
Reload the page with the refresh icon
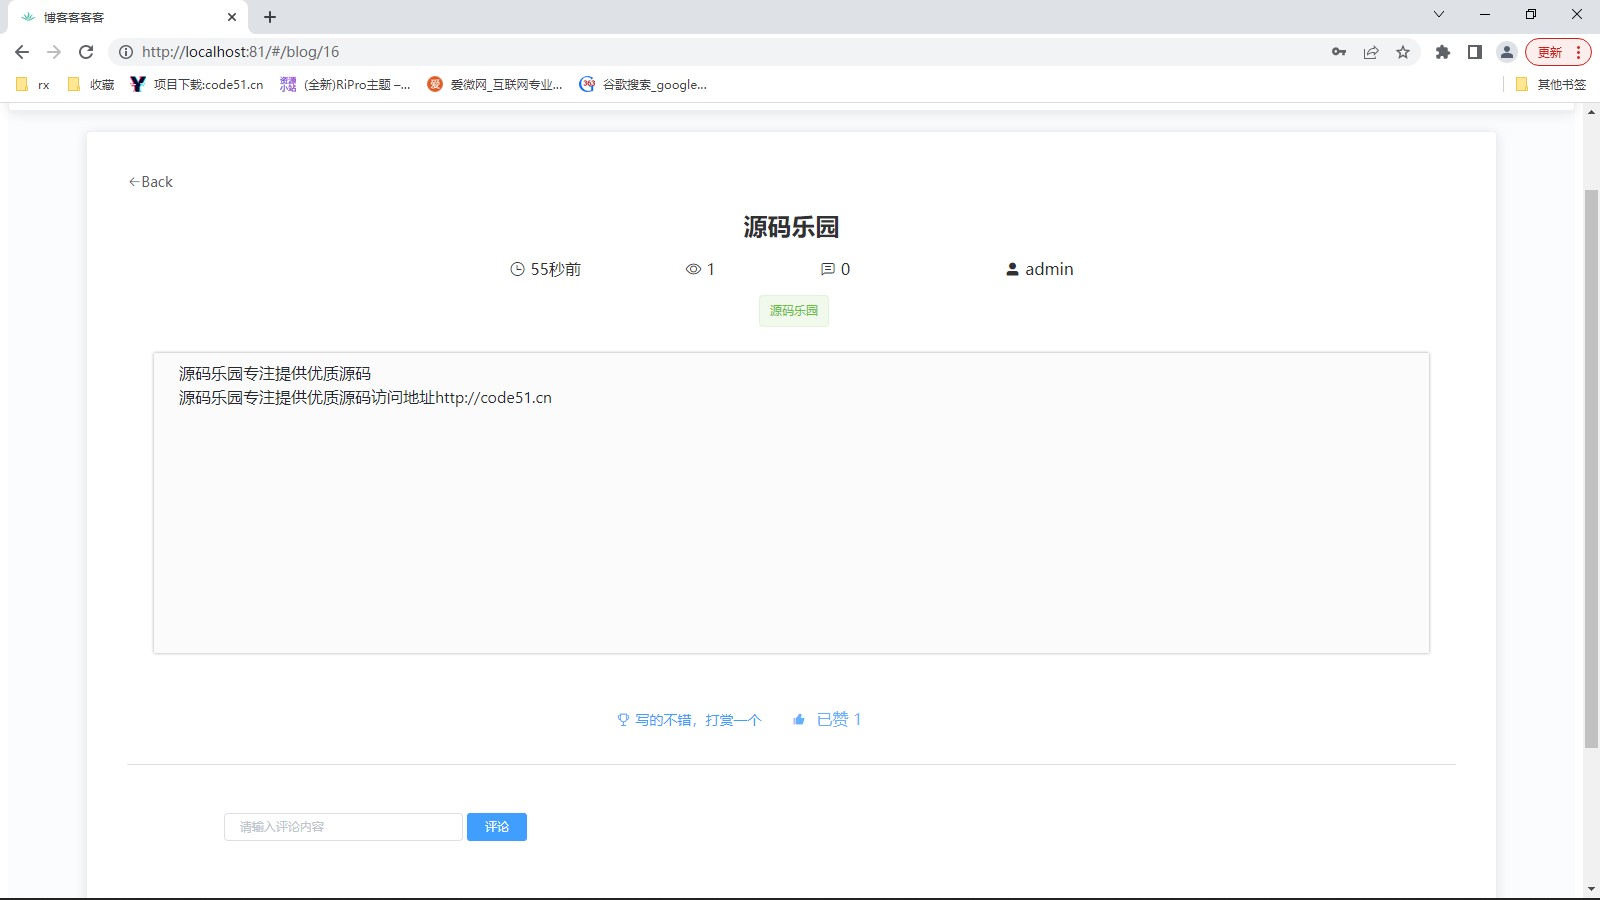[x=86, y=52]
